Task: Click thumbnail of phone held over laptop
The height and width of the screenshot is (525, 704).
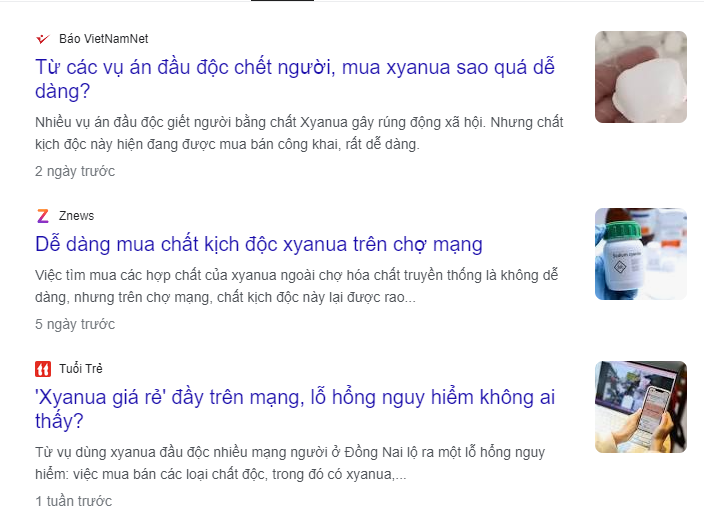Action: pyautogui.click(x=641, y=407)
